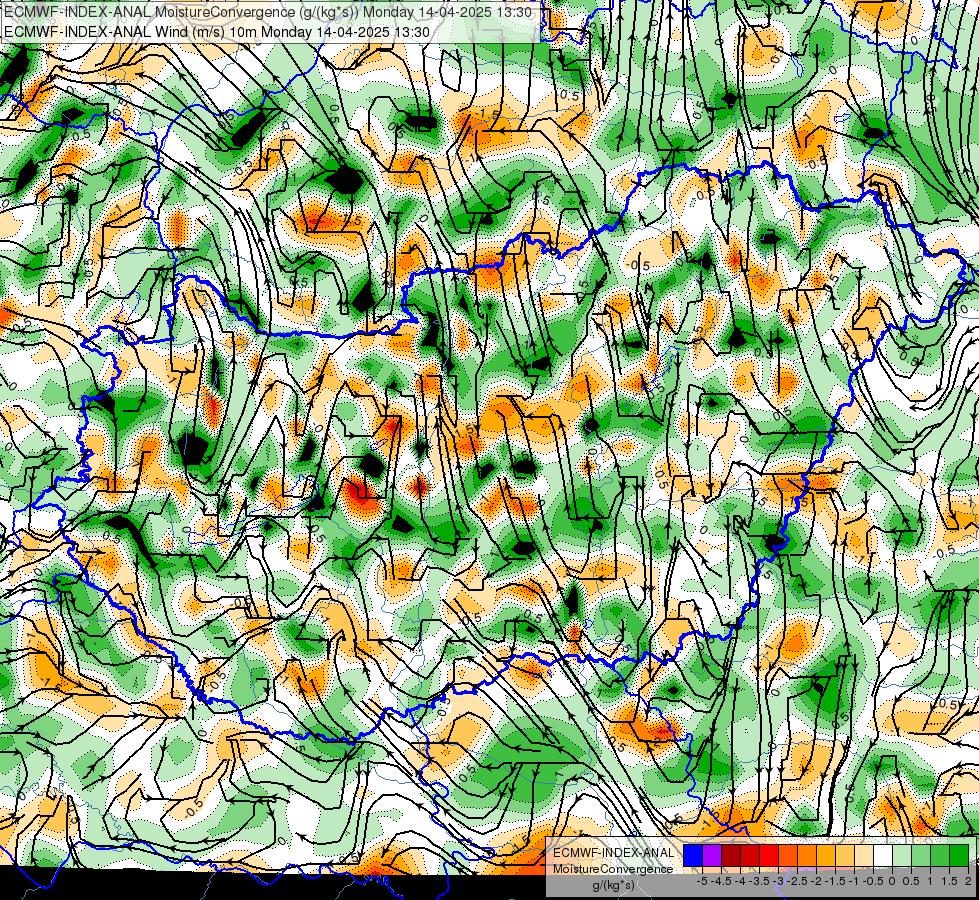Click the 0 value on the legend scale
This screenshot has height=900, width=979.
click(892, 881)
